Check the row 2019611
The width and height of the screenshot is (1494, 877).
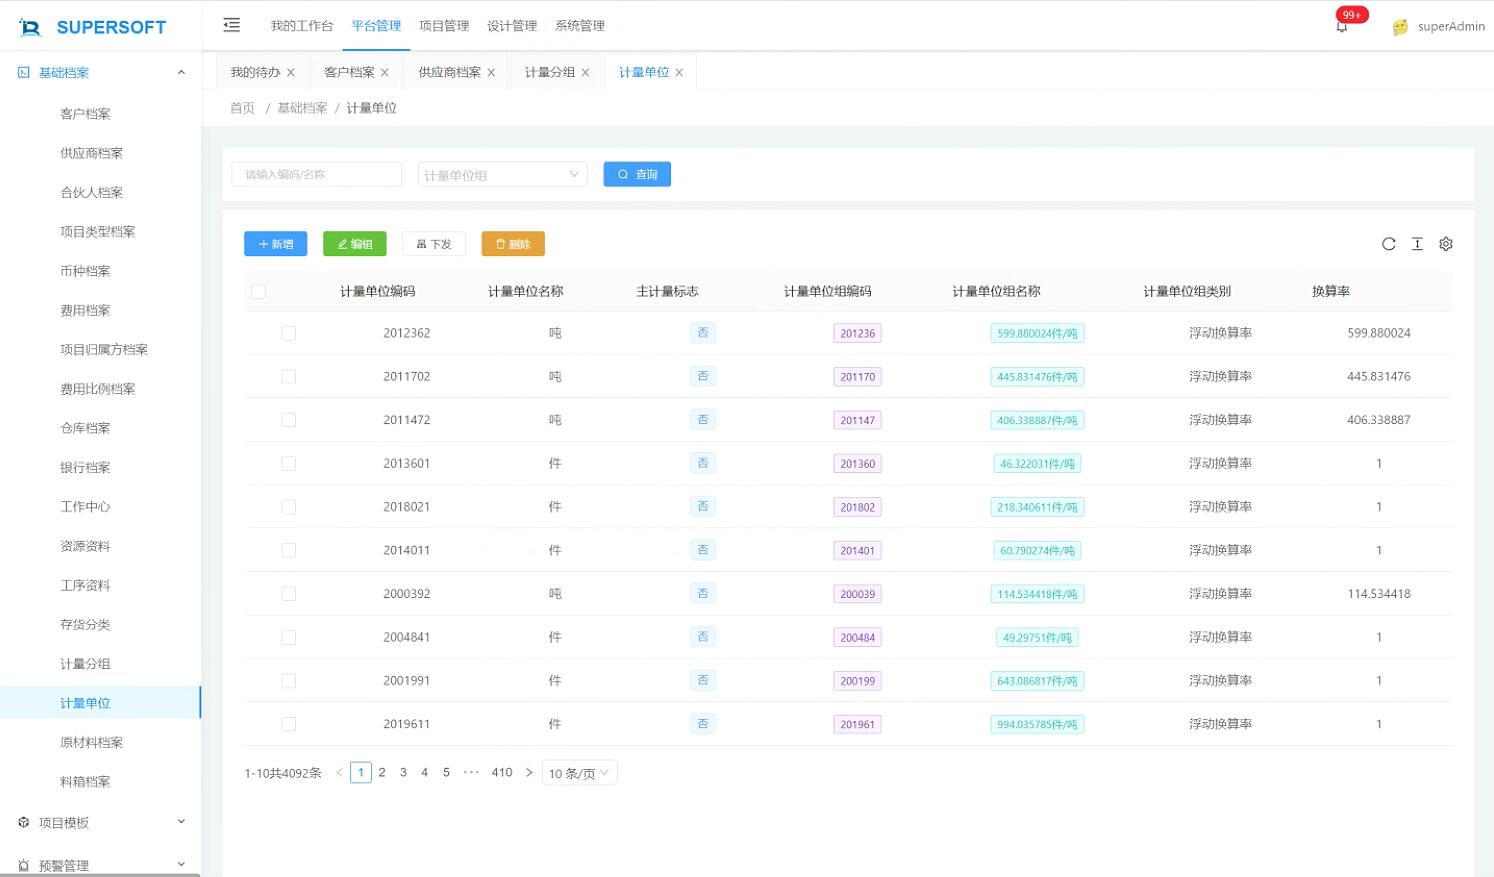pos(289,724)
